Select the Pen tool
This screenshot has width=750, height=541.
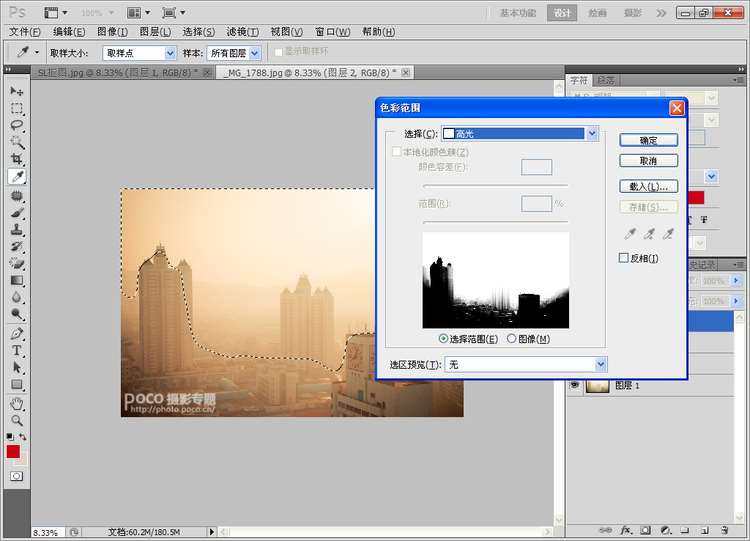pyautogui.click(x=17, y=334)
